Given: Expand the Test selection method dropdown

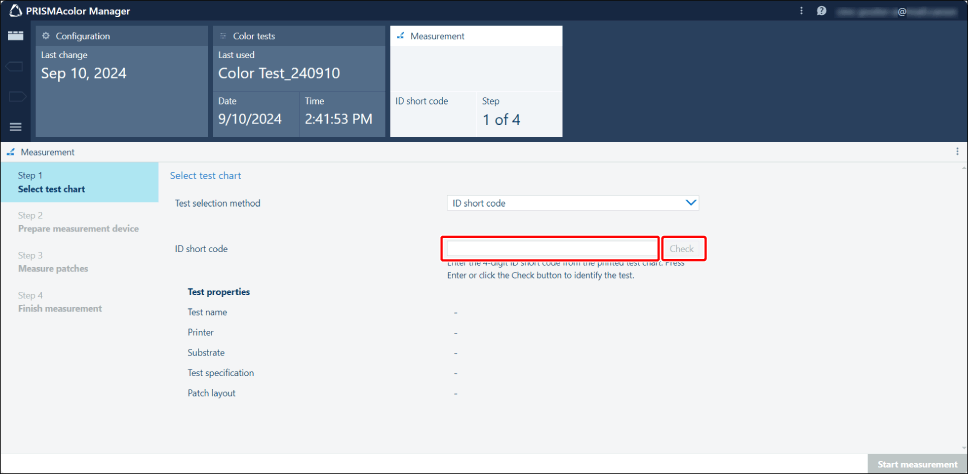Looking at the screenshot, I should pyautogui.click(x=572, y=203).
